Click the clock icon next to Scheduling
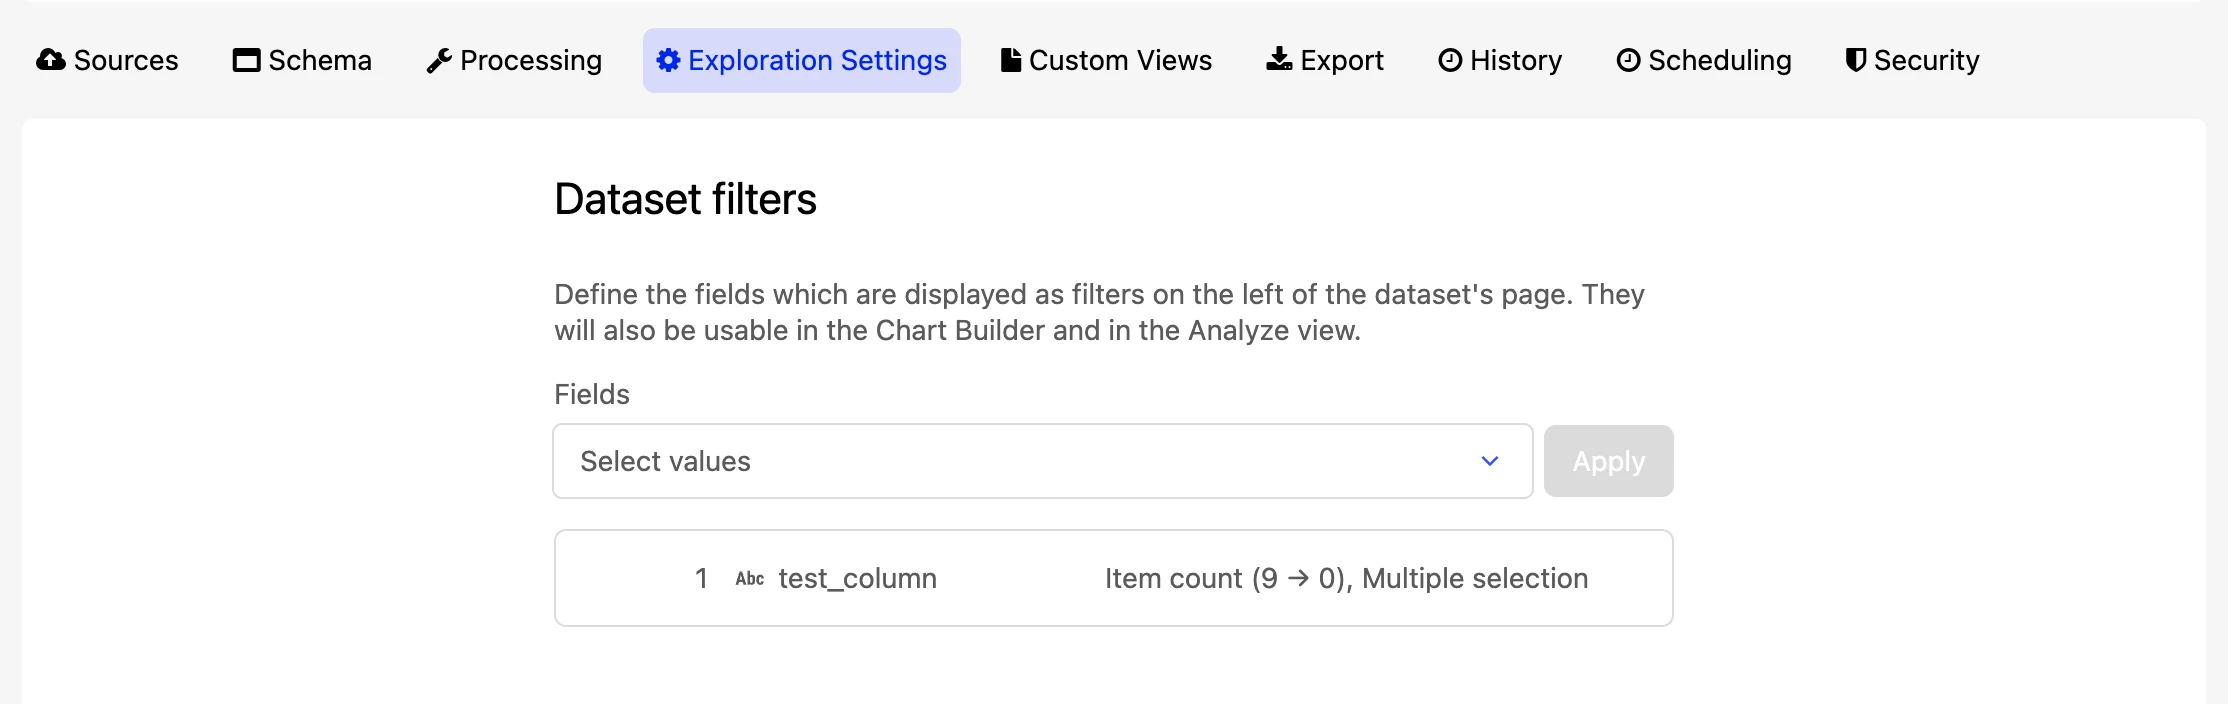This screenshot has height=704, width=2228. [1628, 60]
